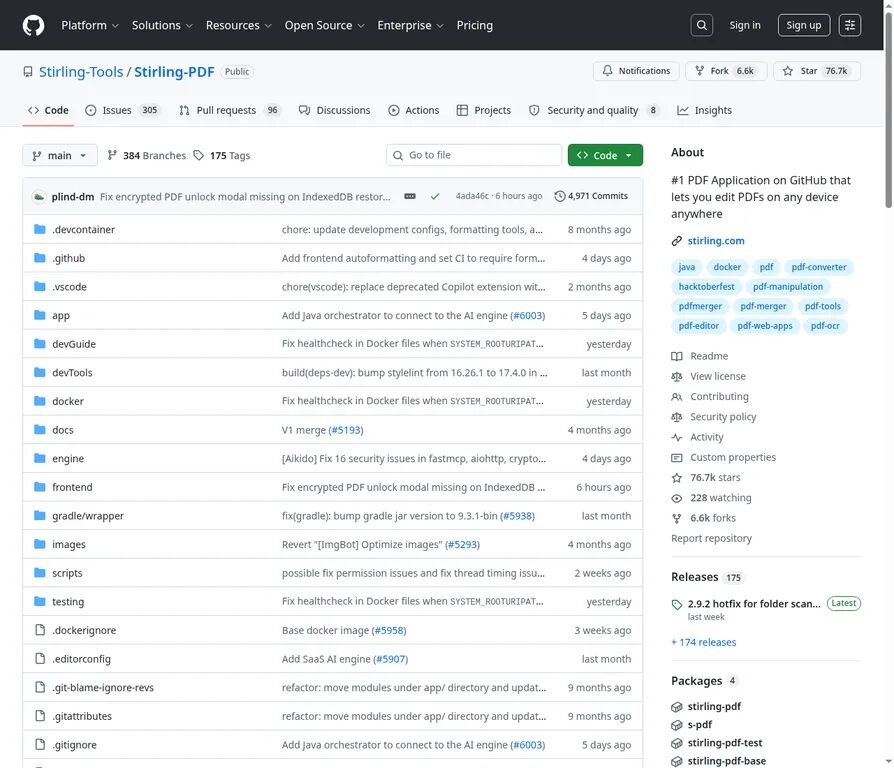Click the pdf-converter topic tag
This screenshot has width=894, height=768.
click(x=819, y=267)
